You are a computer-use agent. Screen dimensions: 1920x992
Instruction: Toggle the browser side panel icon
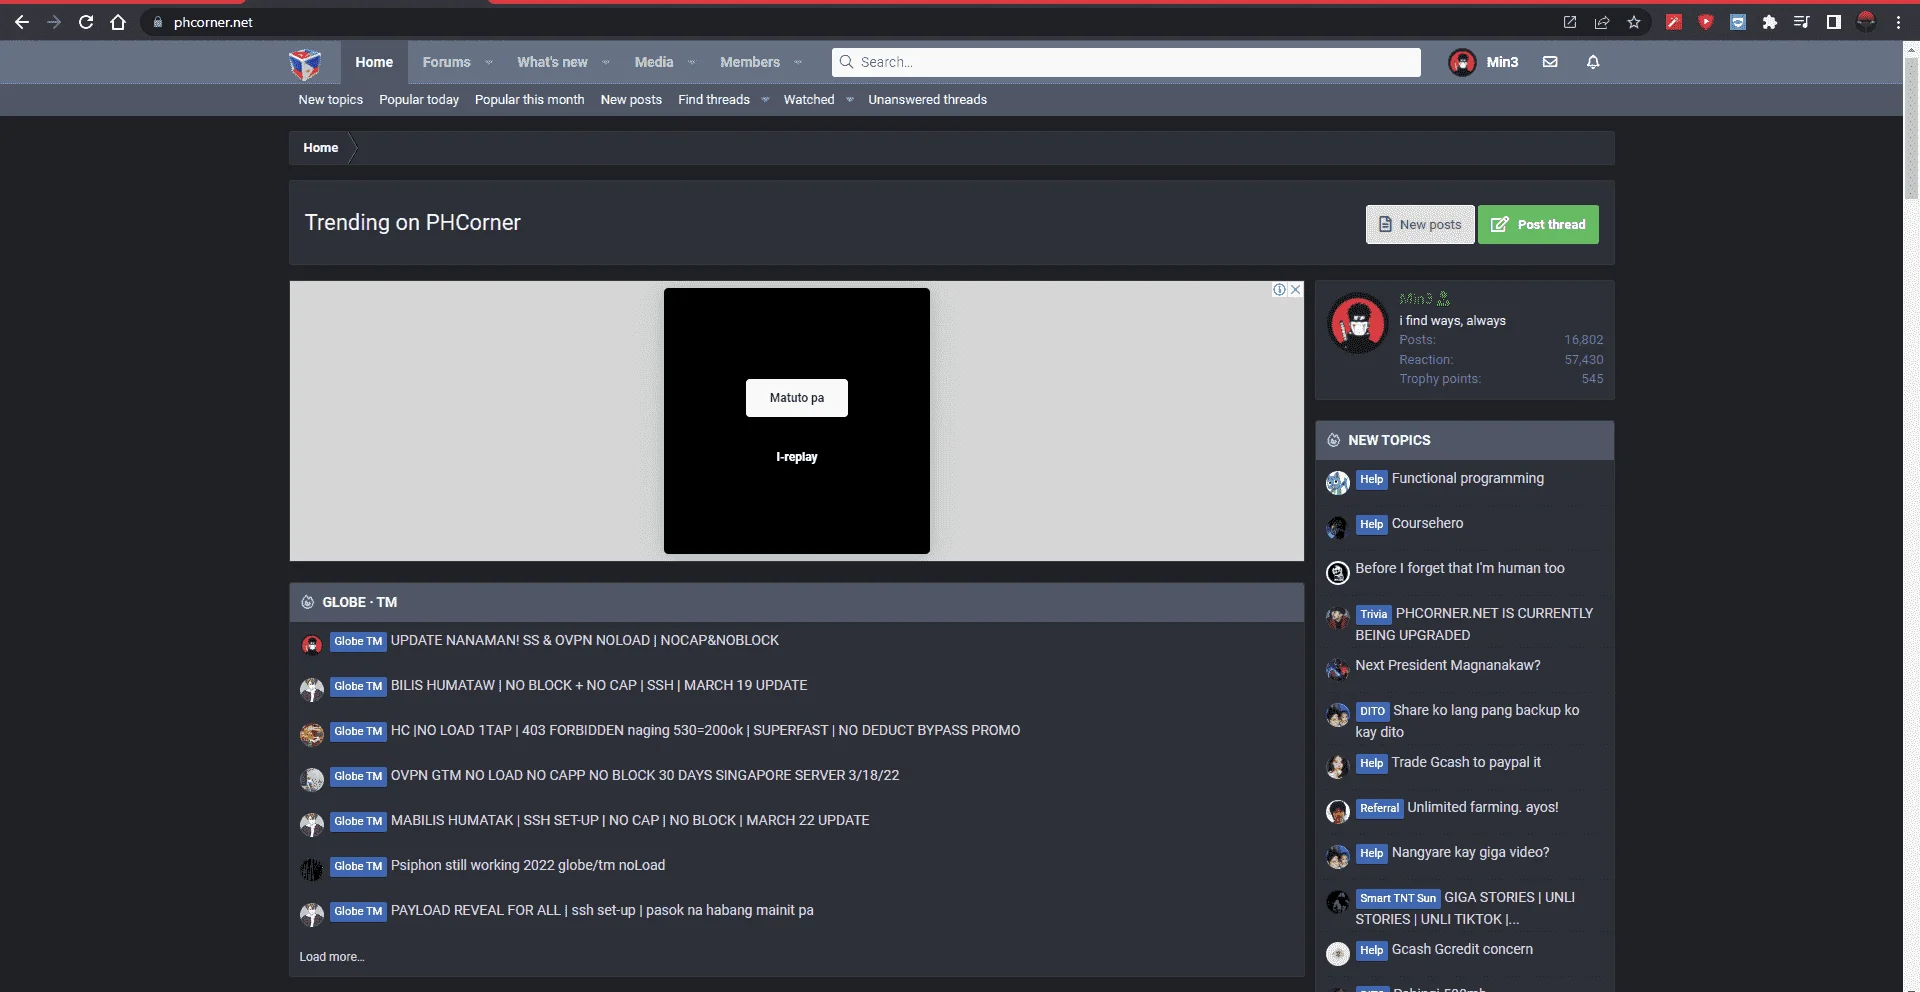[x=1834, y=22]
